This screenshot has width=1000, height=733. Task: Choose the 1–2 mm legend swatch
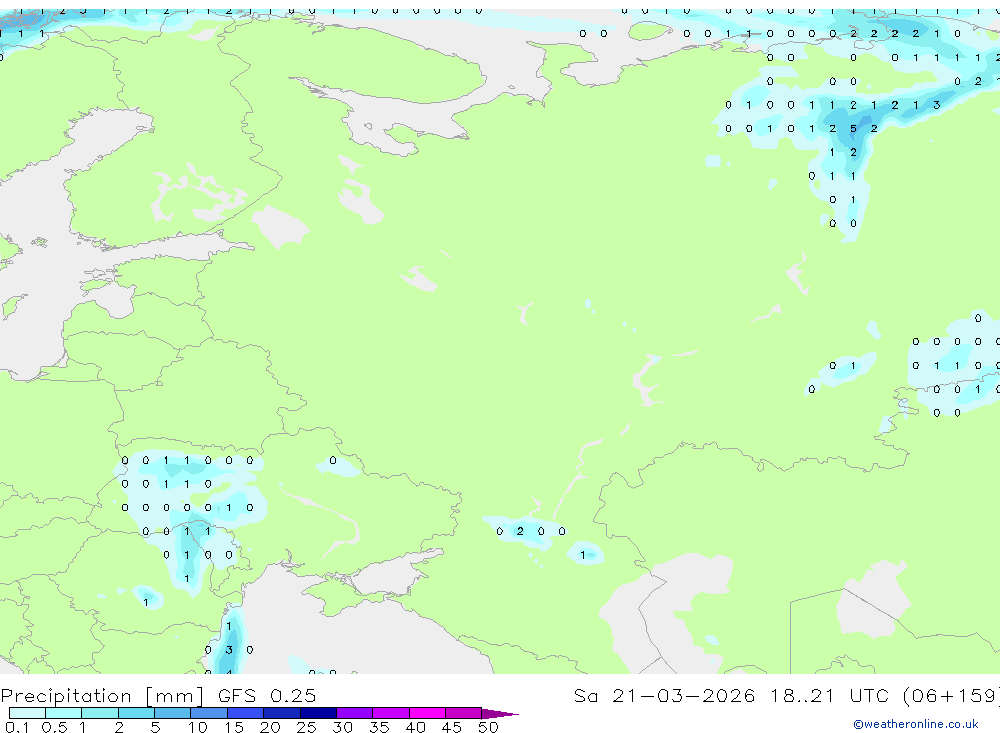[x=100, y=713]
